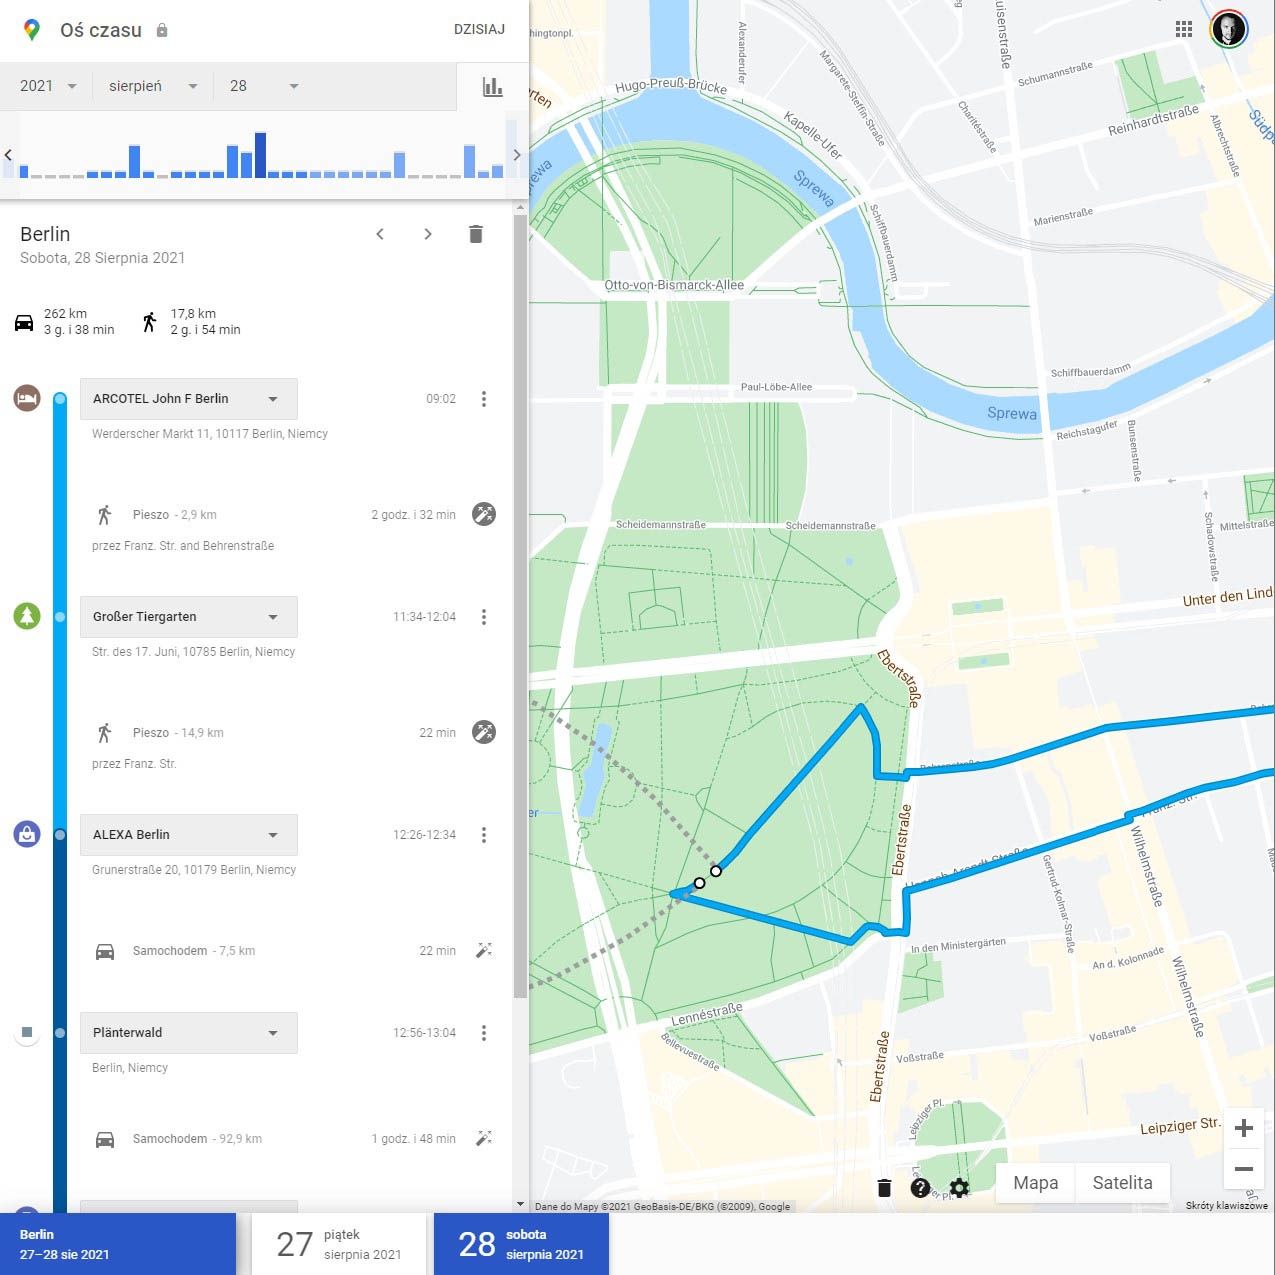
Task: Expand the ALEXA Berlin place dropdown
Action: point(189,835)
